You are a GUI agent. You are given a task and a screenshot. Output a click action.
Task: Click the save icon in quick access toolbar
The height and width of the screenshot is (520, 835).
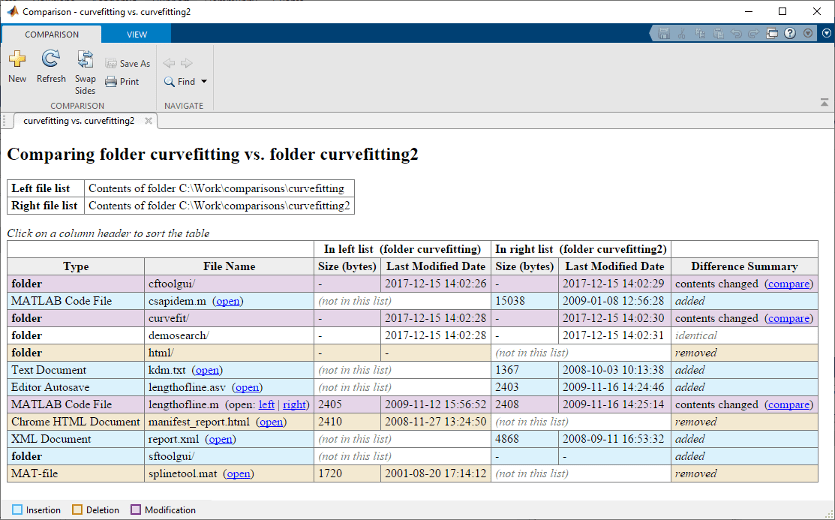coord(664,34)
